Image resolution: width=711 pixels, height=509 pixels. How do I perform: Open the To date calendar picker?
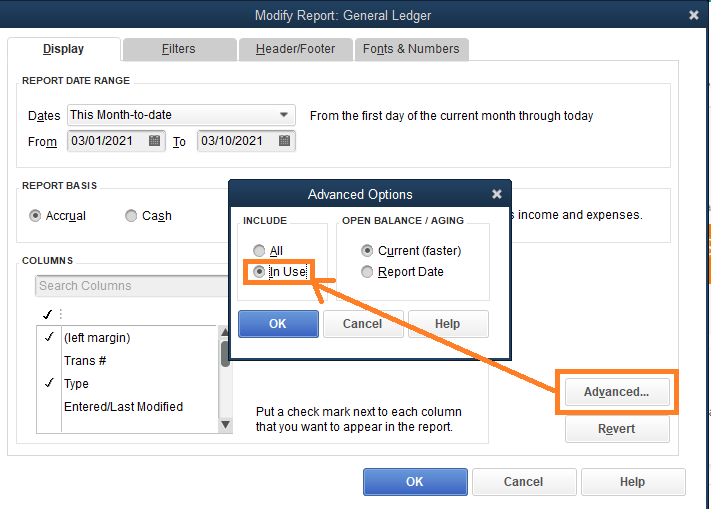284,141
